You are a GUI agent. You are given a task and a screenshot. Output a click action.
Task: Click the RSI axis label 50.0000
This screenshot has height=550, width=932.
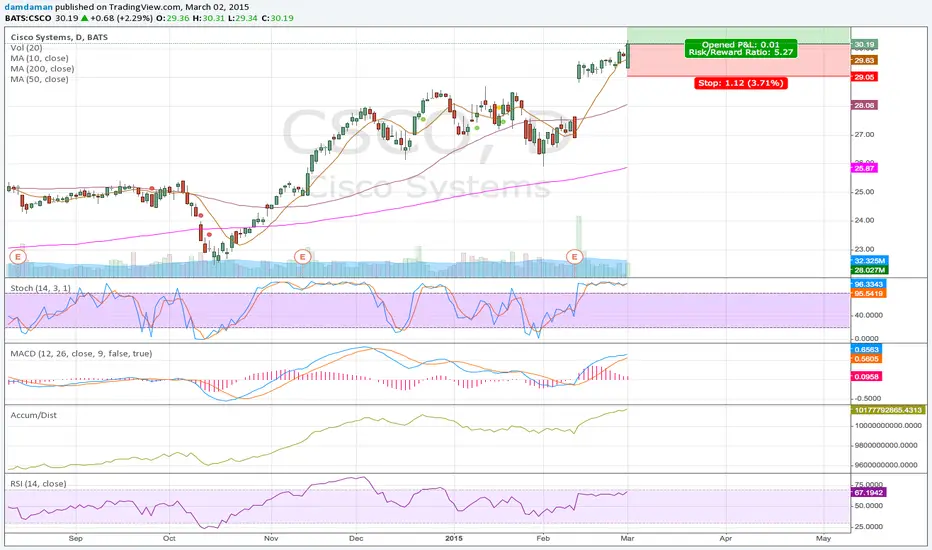868,506
